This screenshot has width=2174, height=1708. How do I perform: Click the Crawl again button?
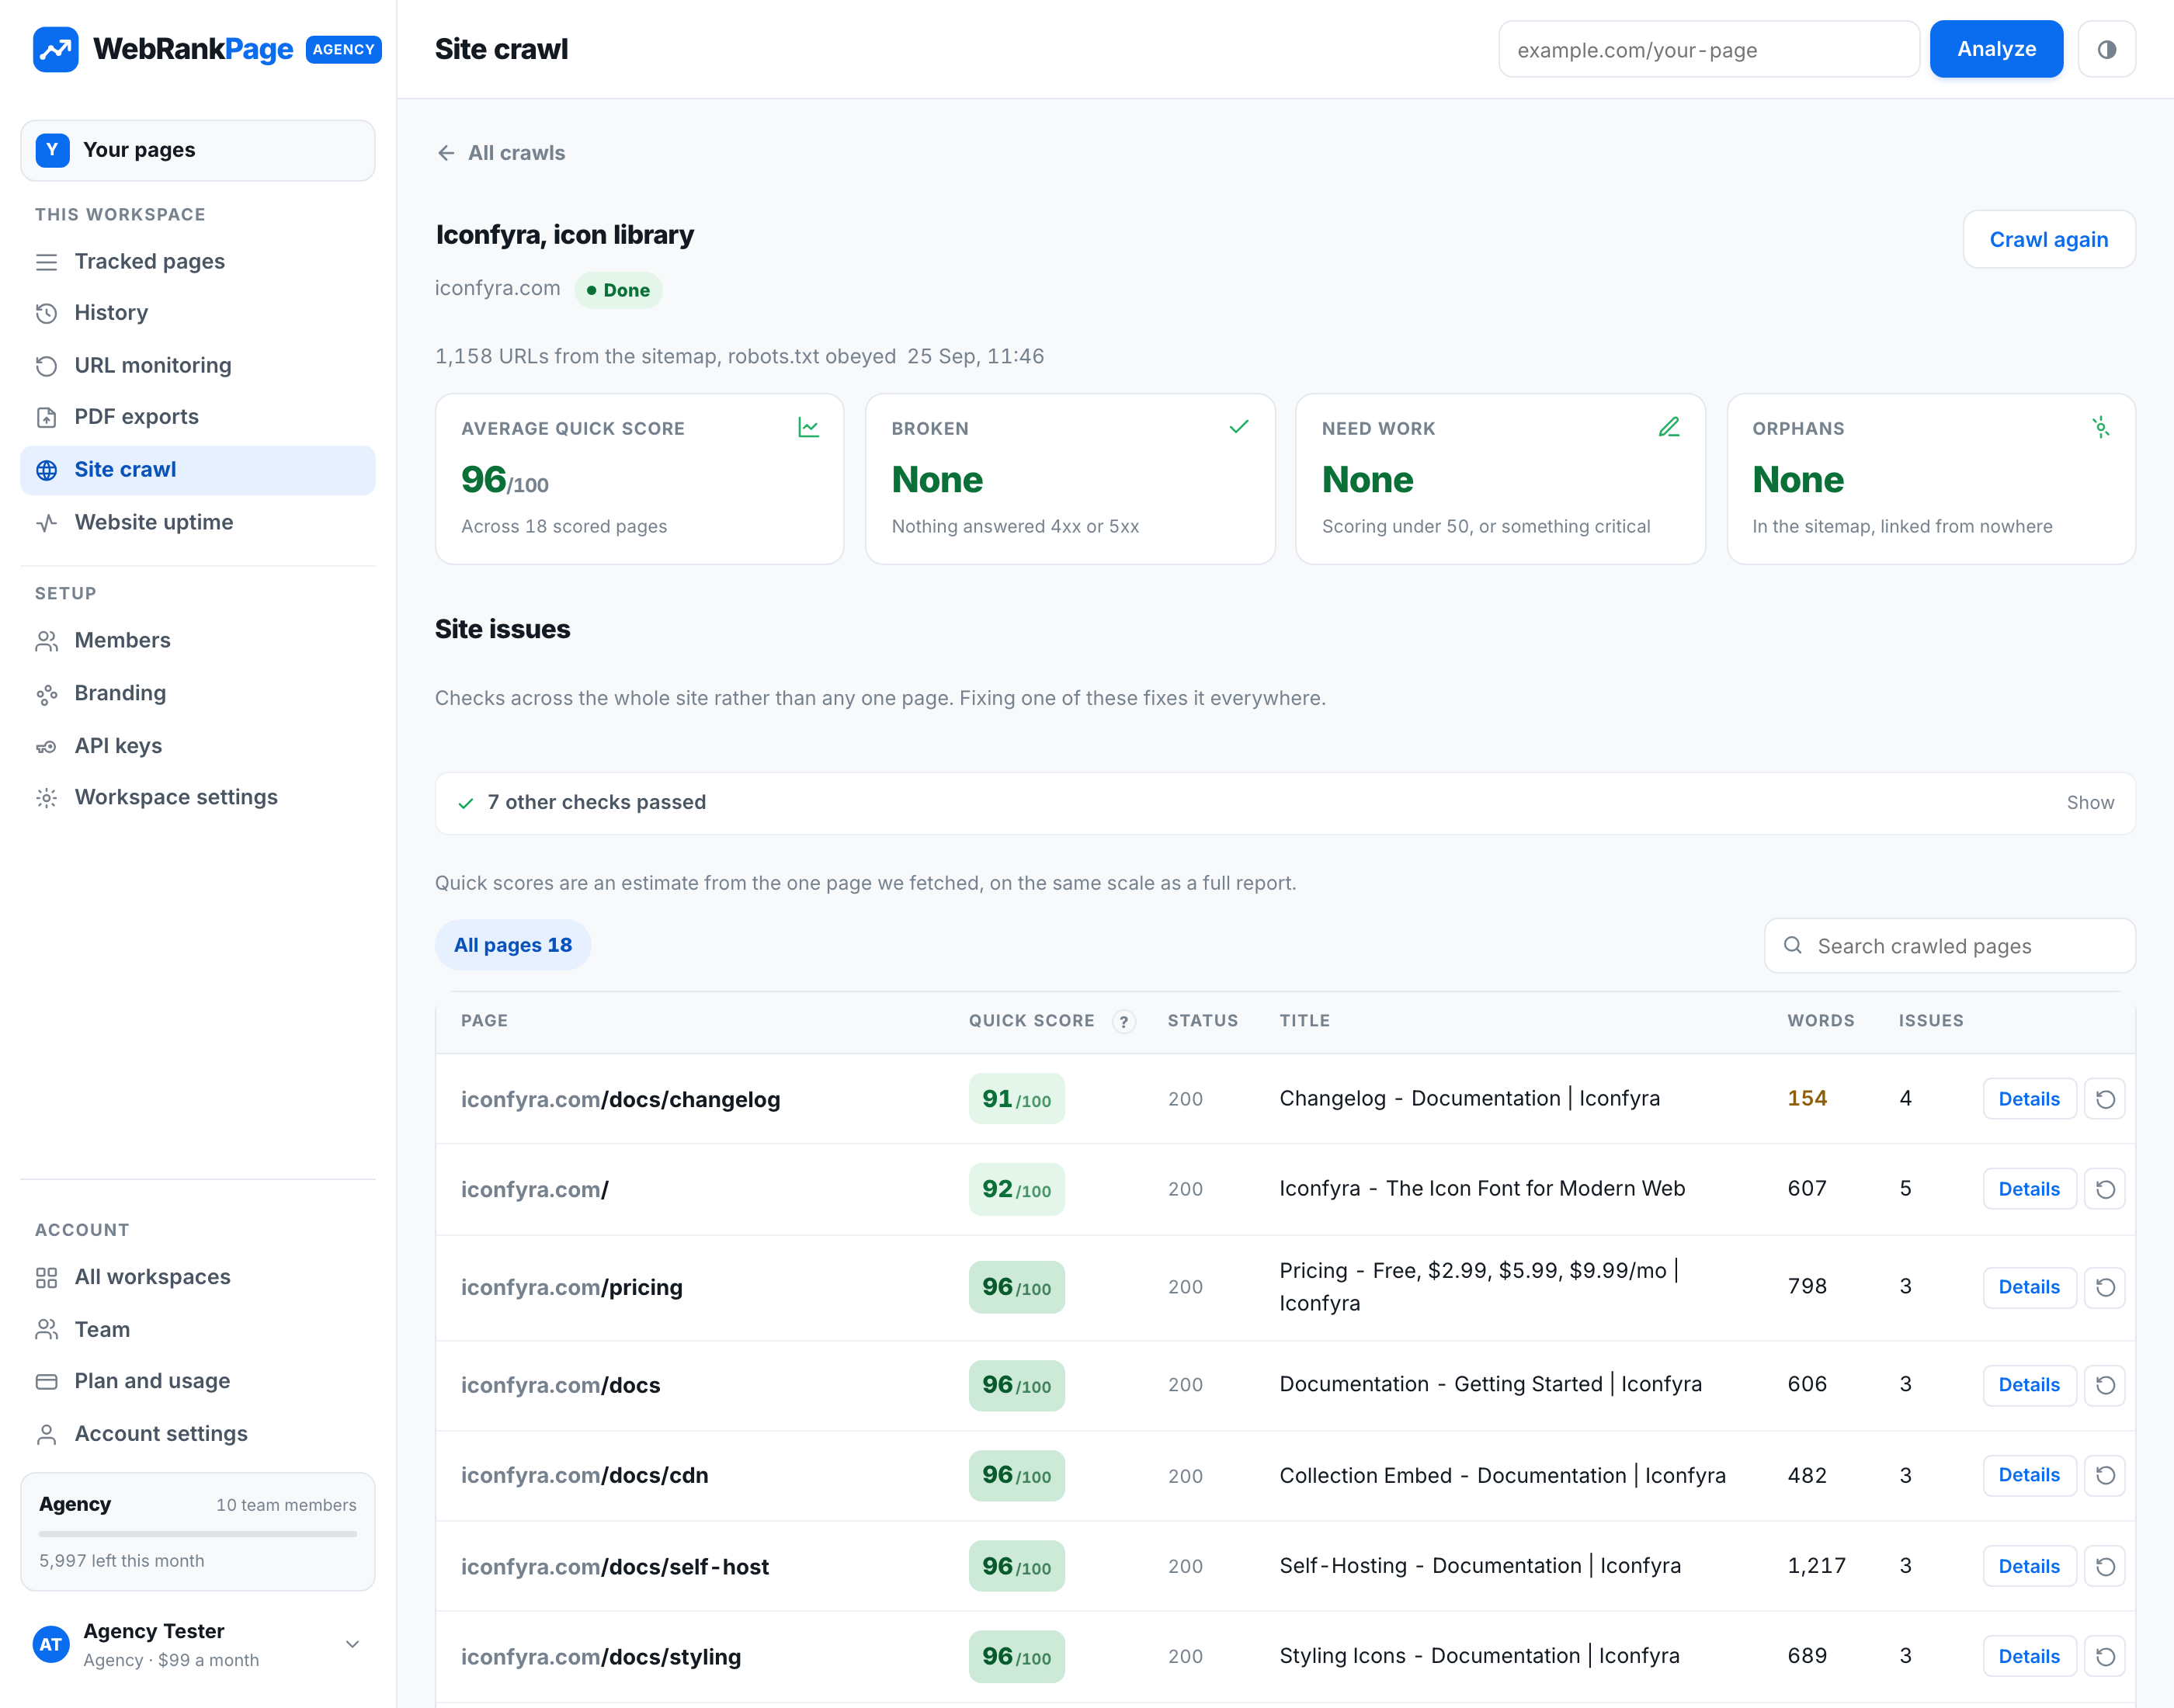click(x=2048, y=239)
